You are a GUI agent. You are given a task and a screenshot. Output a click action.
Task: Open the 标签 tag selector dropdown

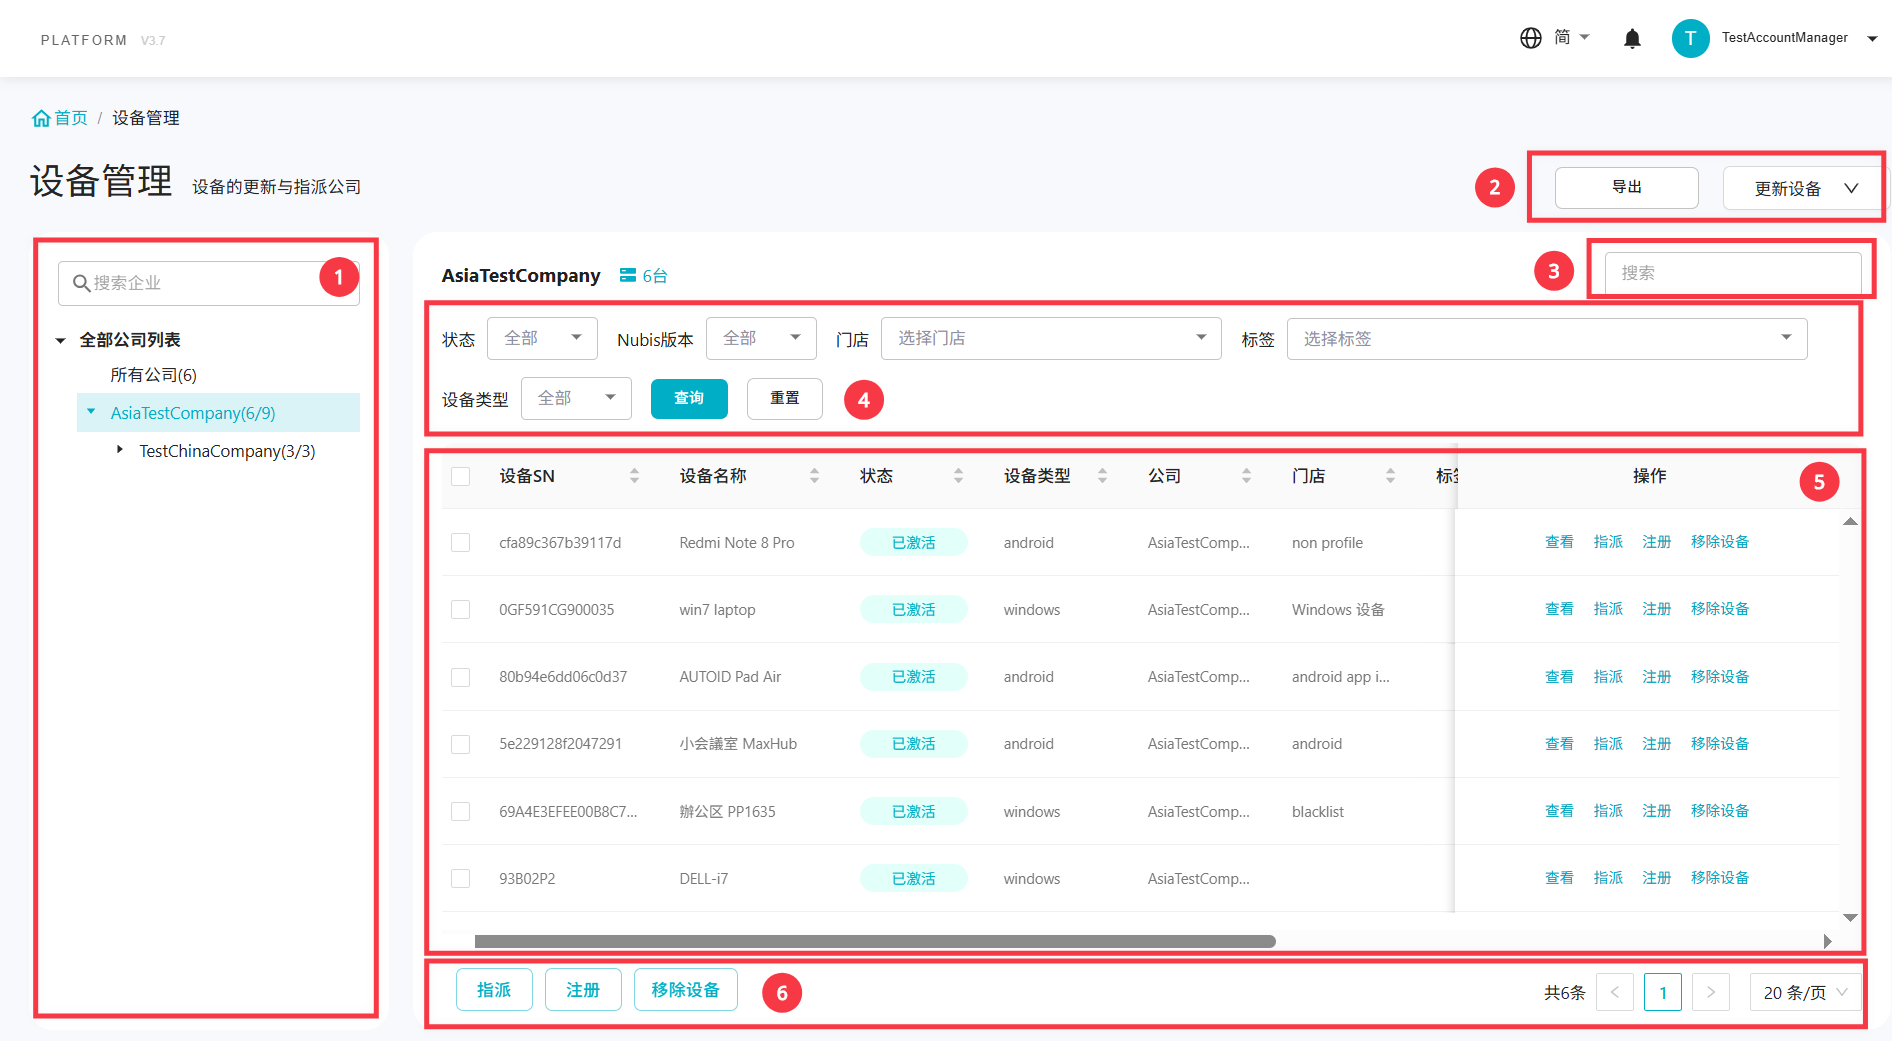click(x=1547, y=338)
